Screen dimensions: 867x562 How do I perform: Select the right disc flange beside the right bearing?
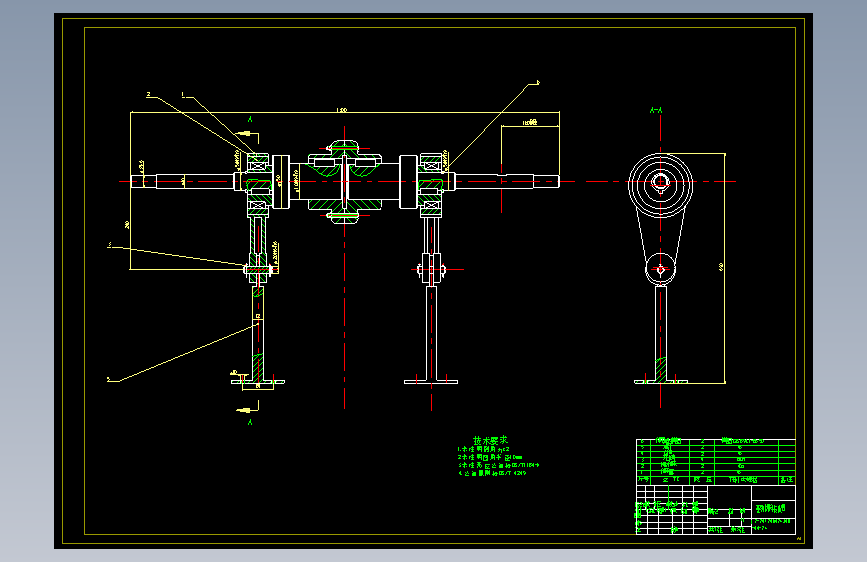[408, 182]
